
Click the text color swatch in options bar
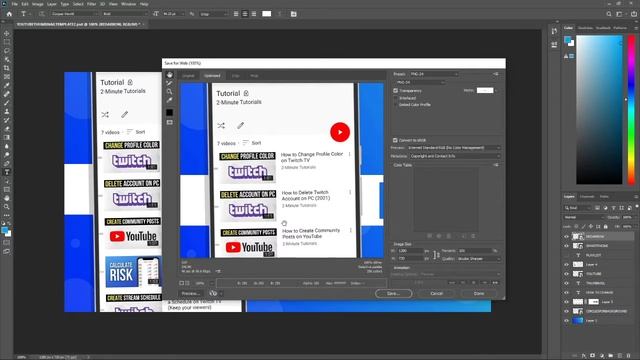point(267,14)
